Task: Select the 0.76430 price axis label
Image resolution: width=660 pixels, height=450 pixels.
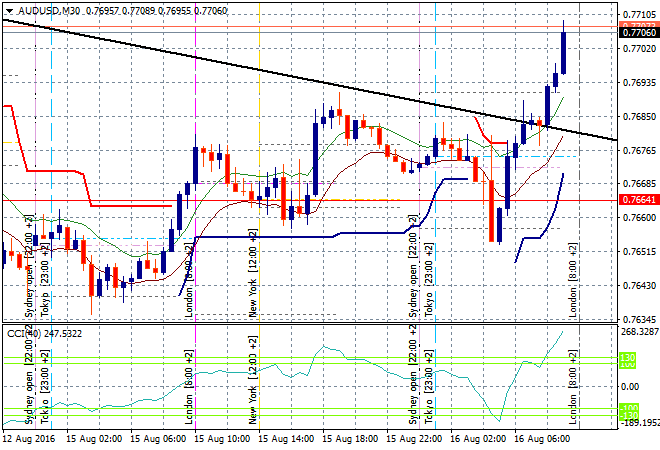Action: 639,285
